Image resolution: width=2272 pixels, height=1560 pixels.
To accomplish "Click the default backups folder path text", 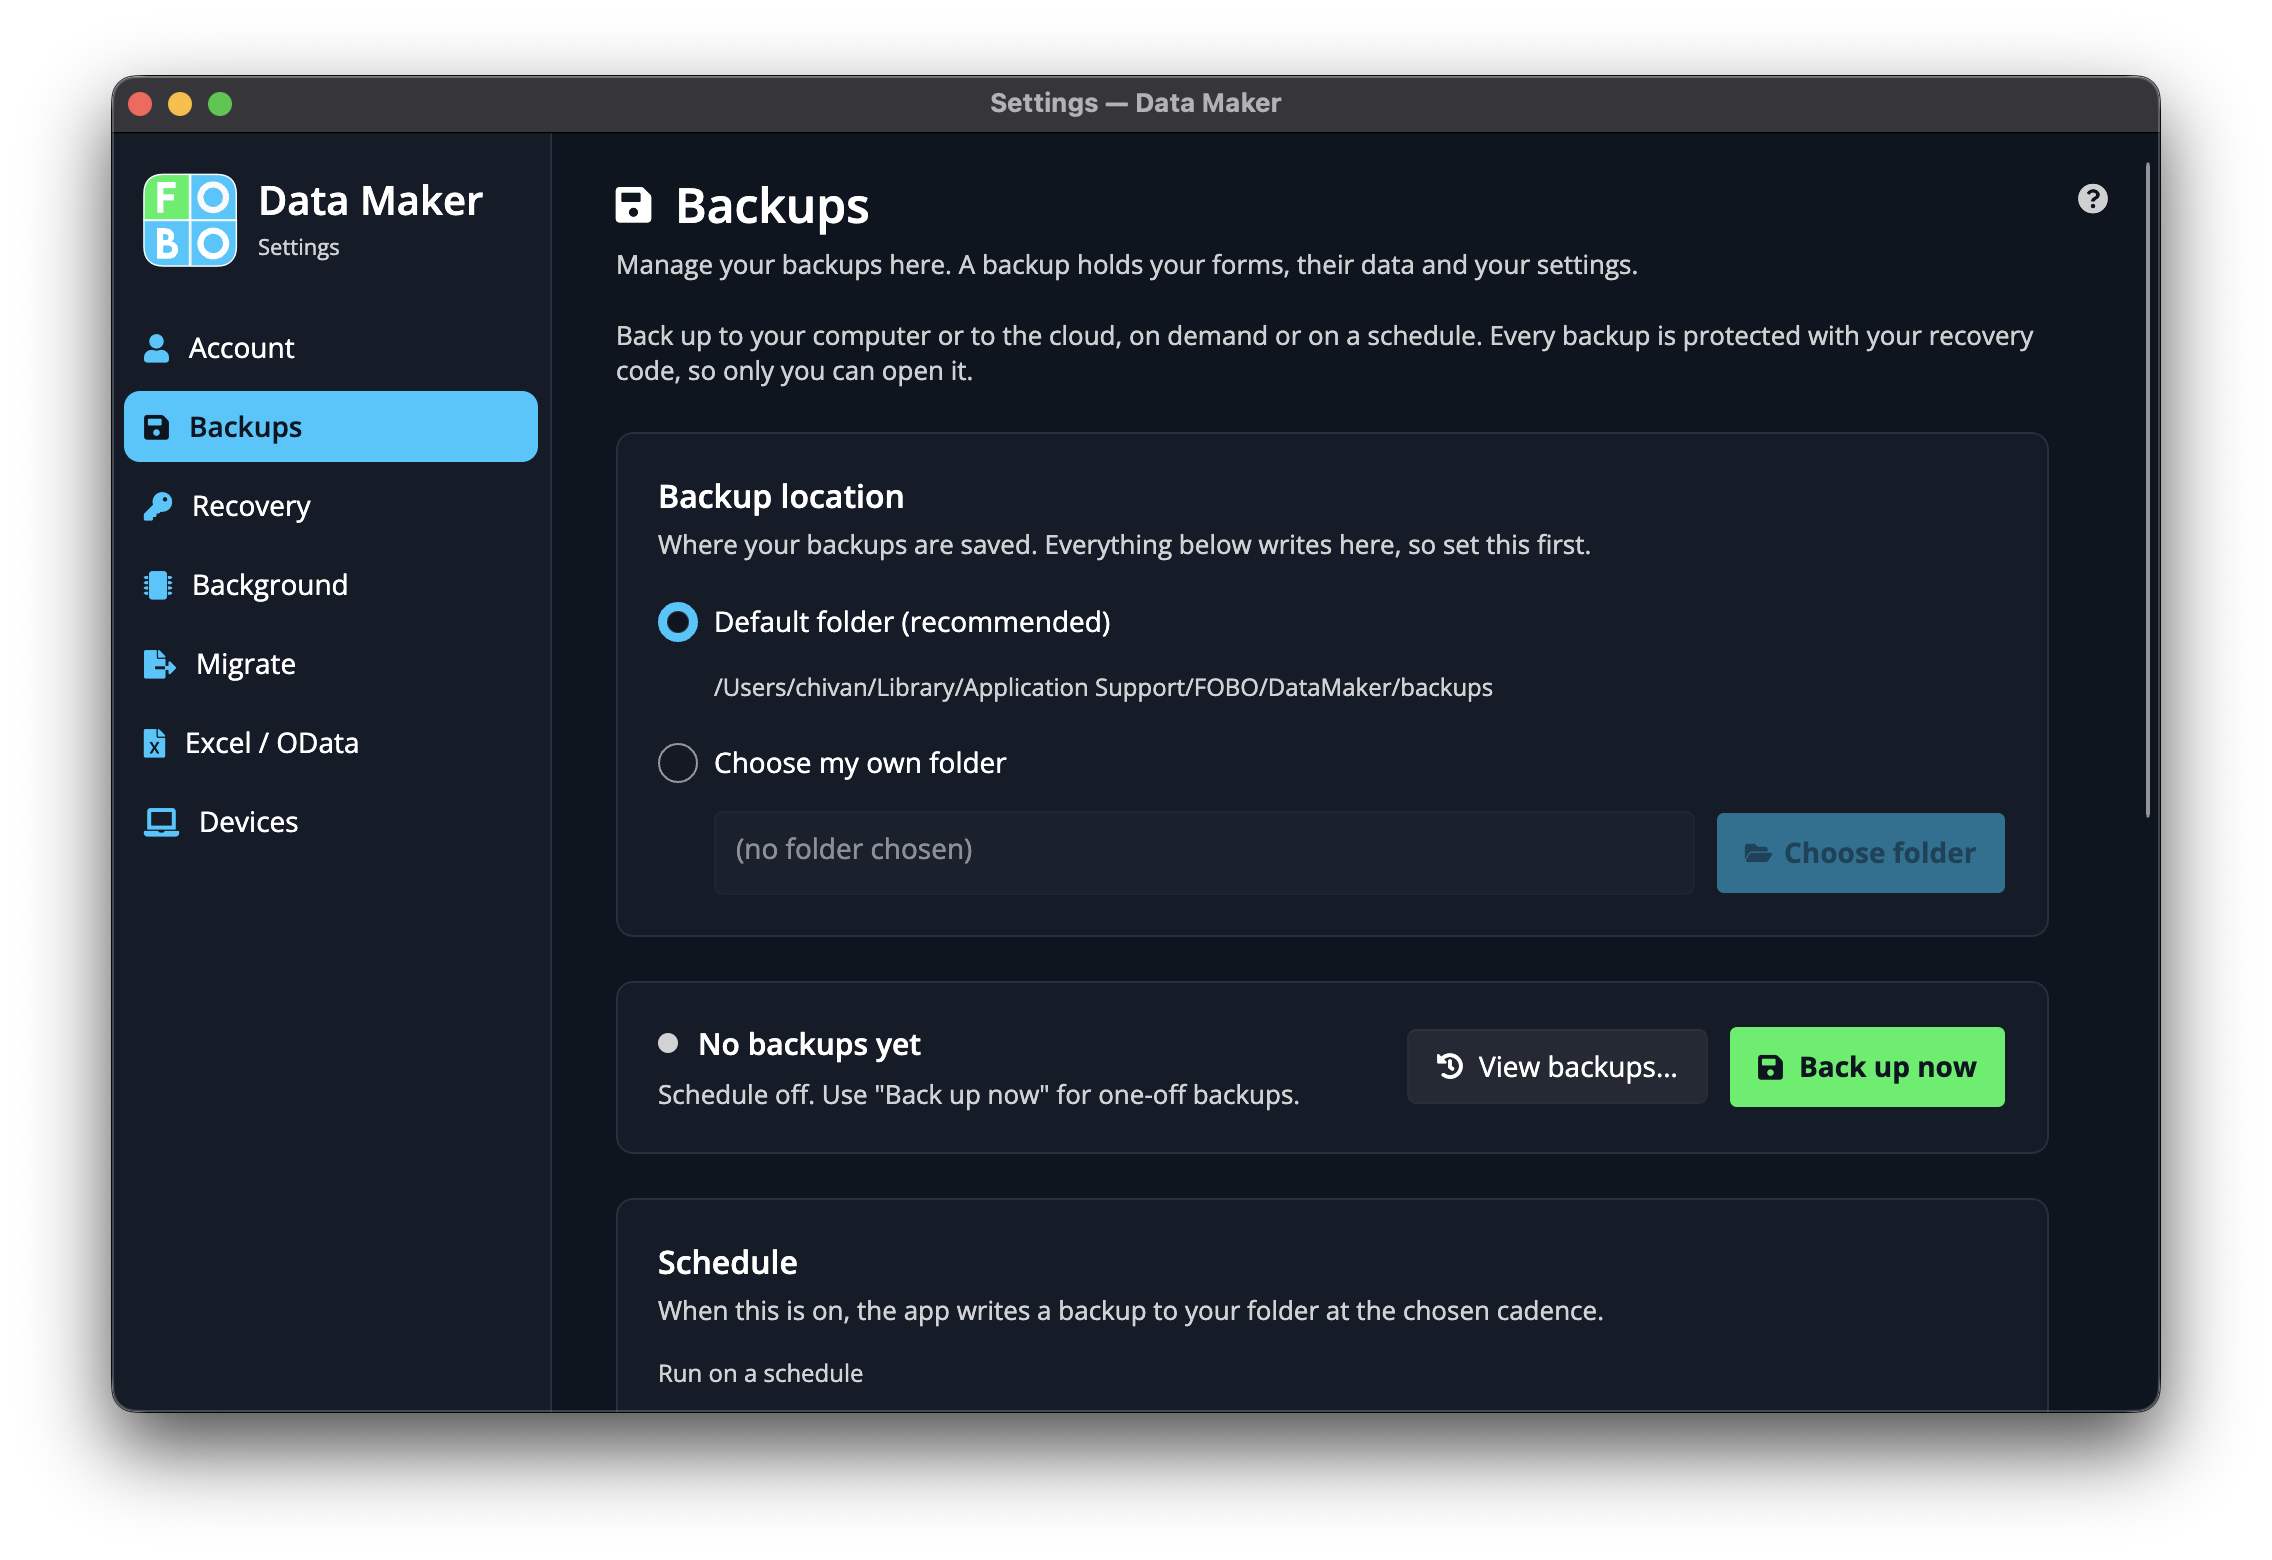I will point(1103,688).
